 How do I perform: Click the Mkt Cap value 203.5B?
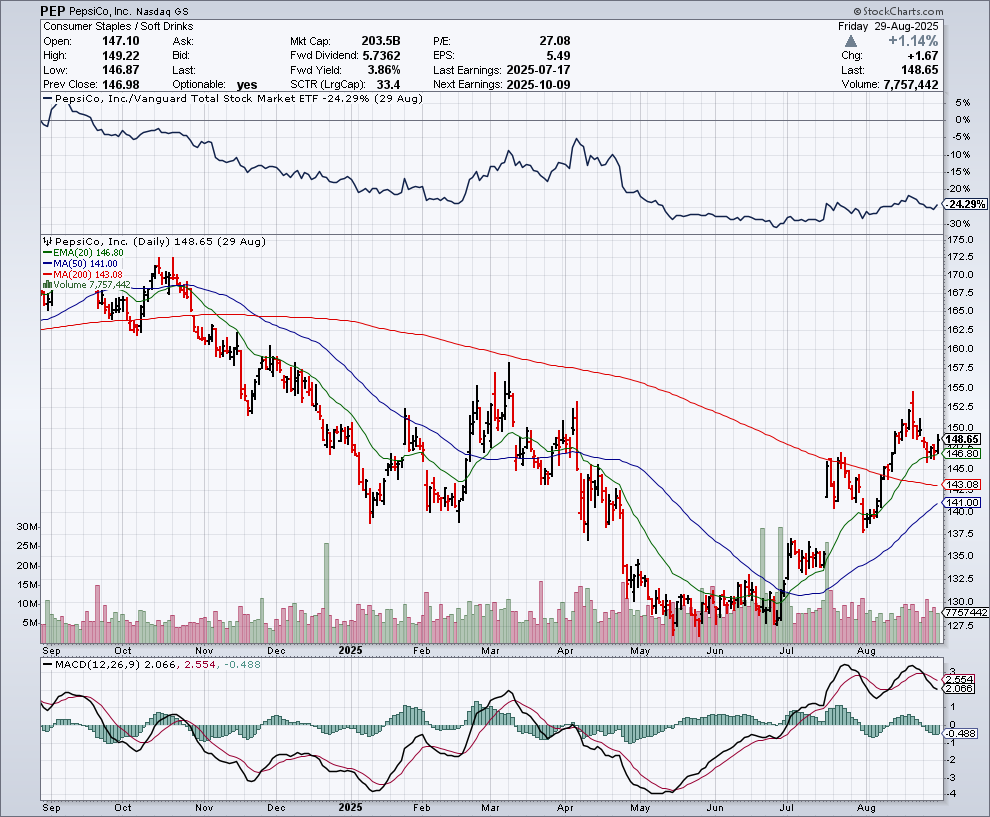coord(381,41)
